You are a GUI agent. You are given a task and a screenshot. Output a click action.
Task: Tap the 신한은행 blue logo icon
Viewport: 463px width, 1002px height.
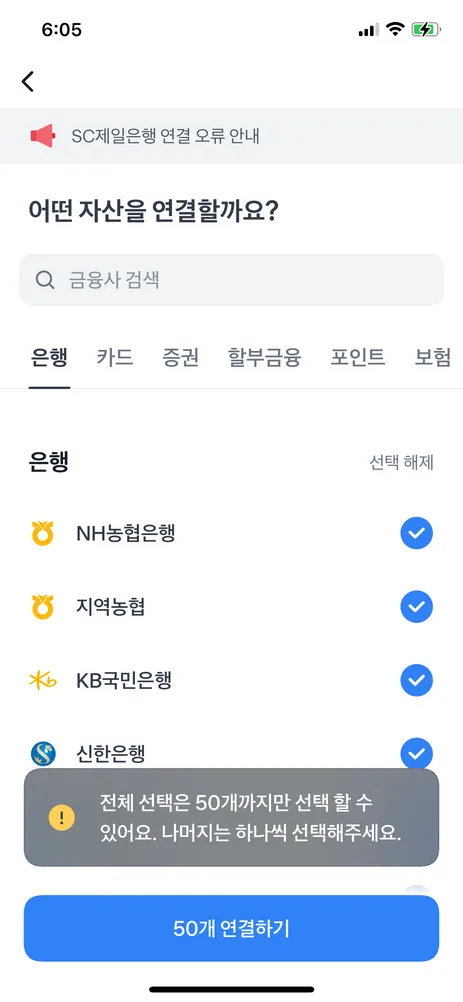pos(43,755)
